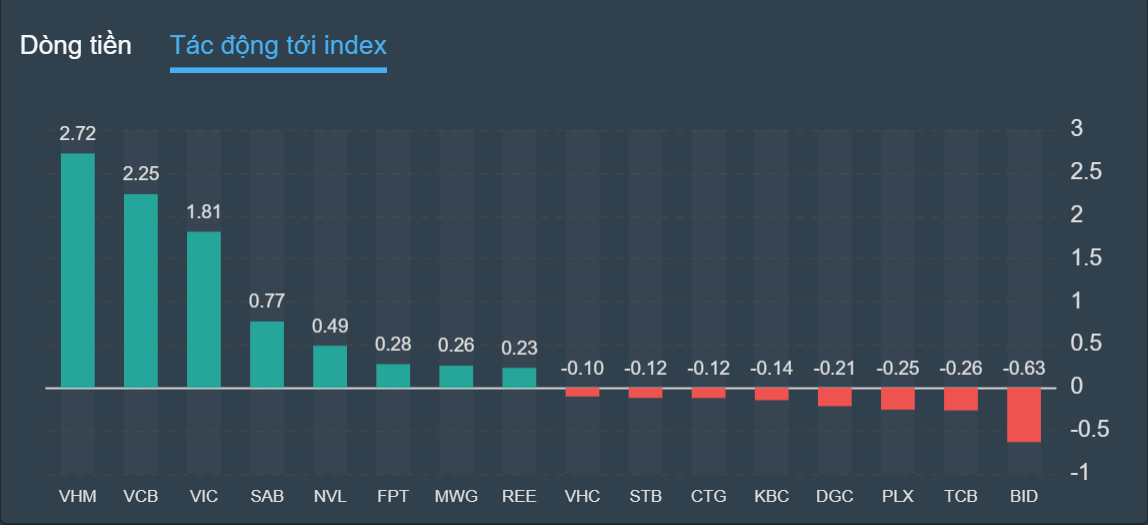Image resolution: width=1148 pixels, height=525 pixels.
Task: Click the VCB green bar
Action: click(141, 290)
